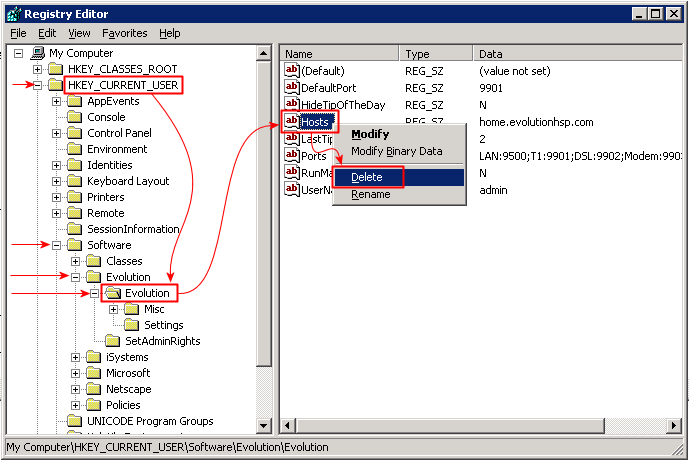Image resolution: width=689 pixels, height=460 pixels.
Task: Click the Registry Editor title bar icon
Action: click(12, 14)
